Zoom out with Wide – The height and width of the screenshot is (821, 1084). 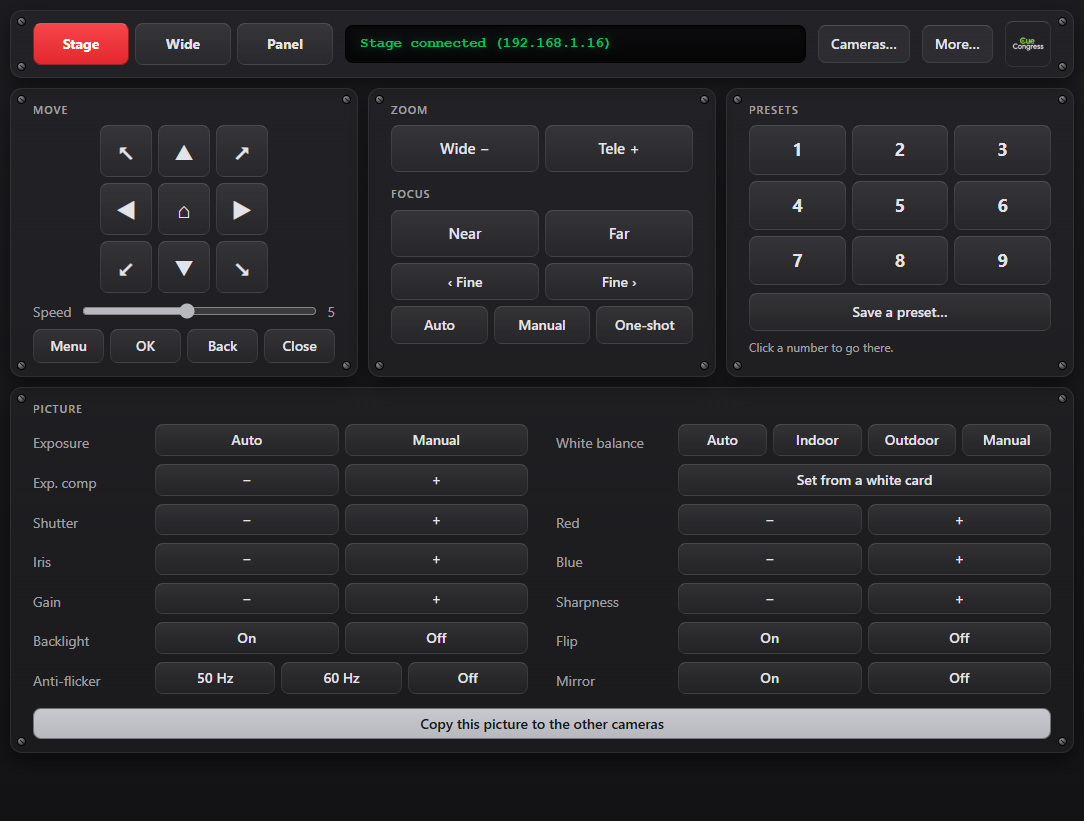(x=465, y=149)
